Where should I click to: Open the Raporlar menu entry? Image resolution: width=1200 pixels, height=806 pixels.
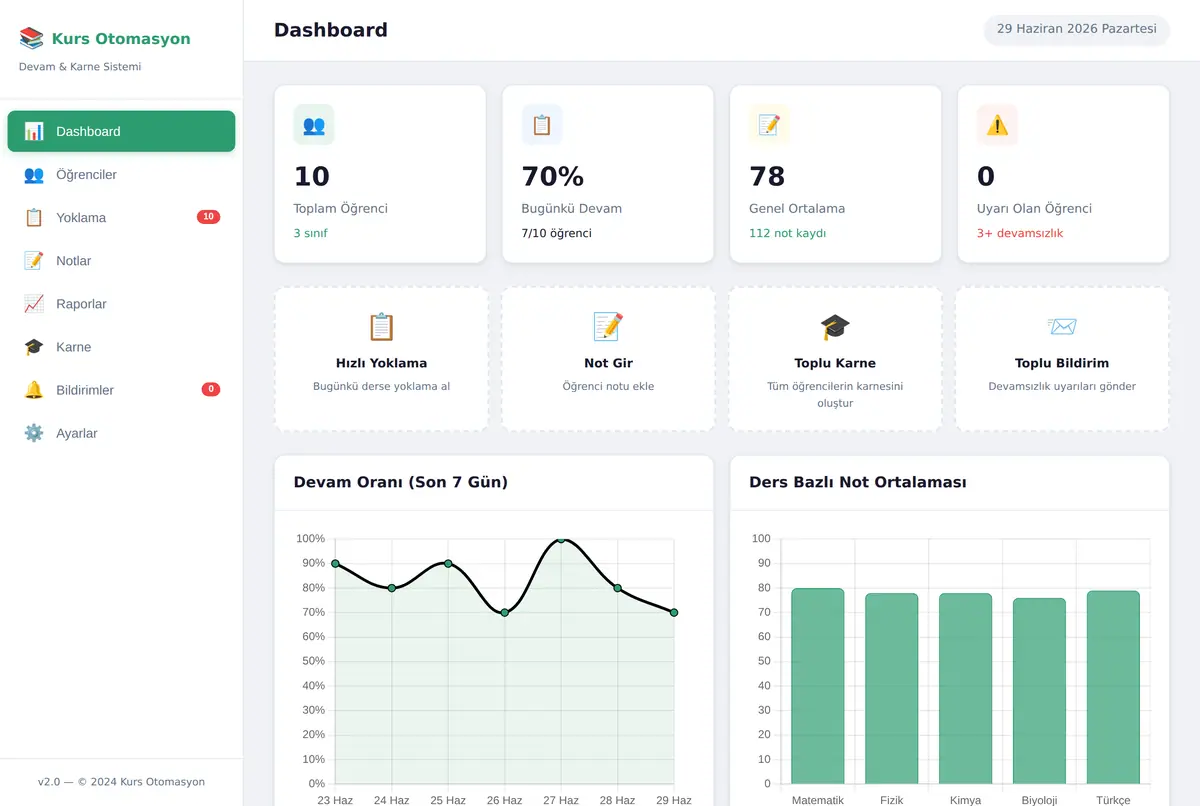(x=121, y=303)
